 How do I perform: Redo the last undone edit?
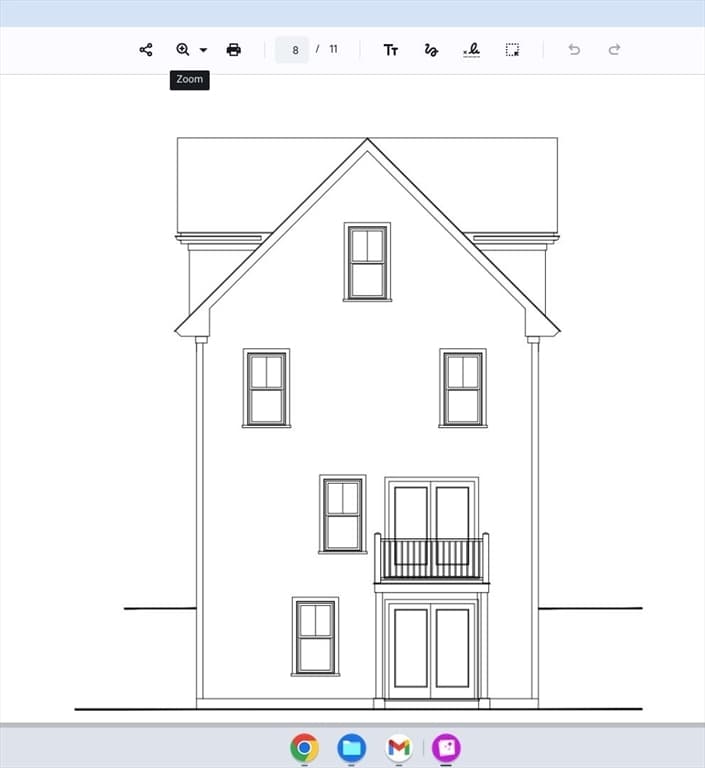614,49
